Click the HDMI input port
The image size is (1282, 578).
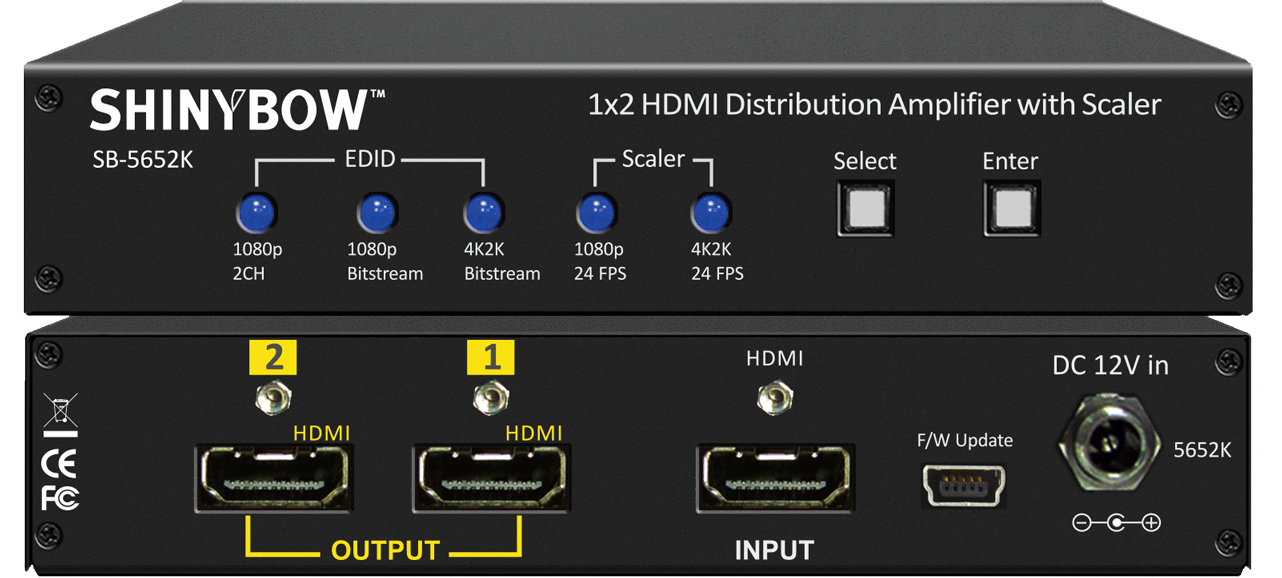pyautogui.click(x=775, y=479)
